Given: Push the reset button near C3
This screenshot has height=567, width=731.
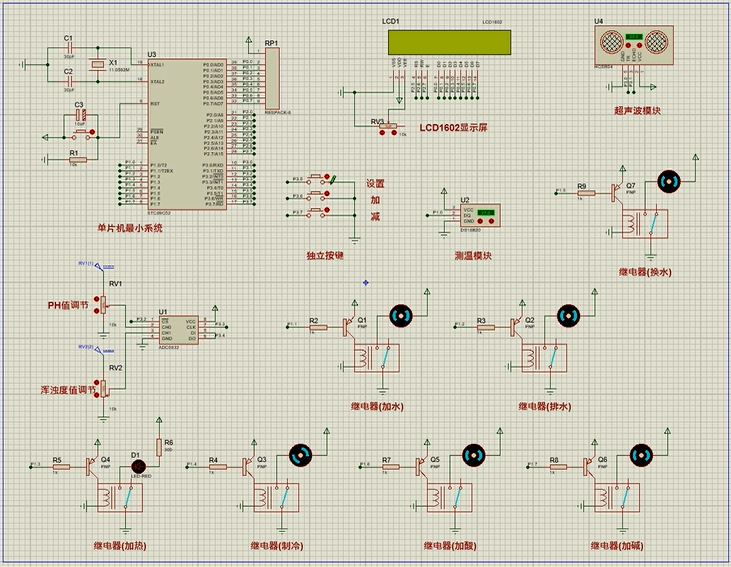Looking at the screenshot, I should pyautogui.click(x=83, y=134).
